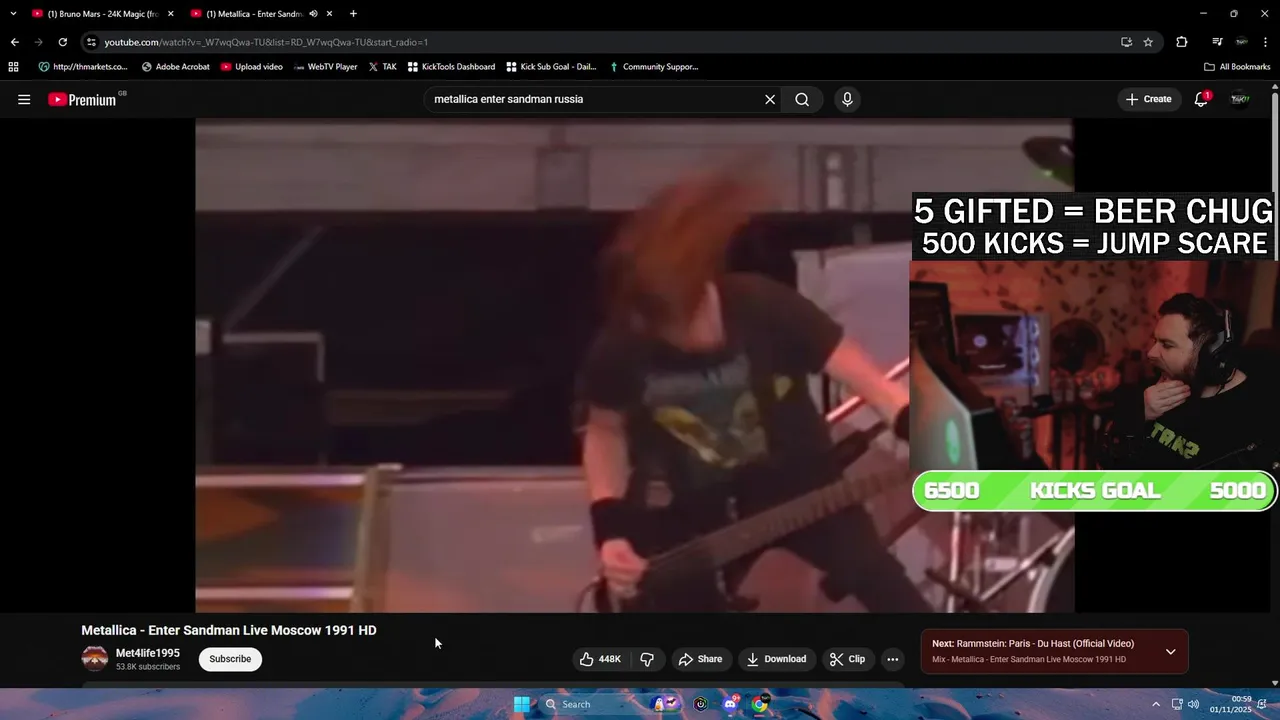
Task: Open the Kick Sub Goal bookmark
Action: 551,67
